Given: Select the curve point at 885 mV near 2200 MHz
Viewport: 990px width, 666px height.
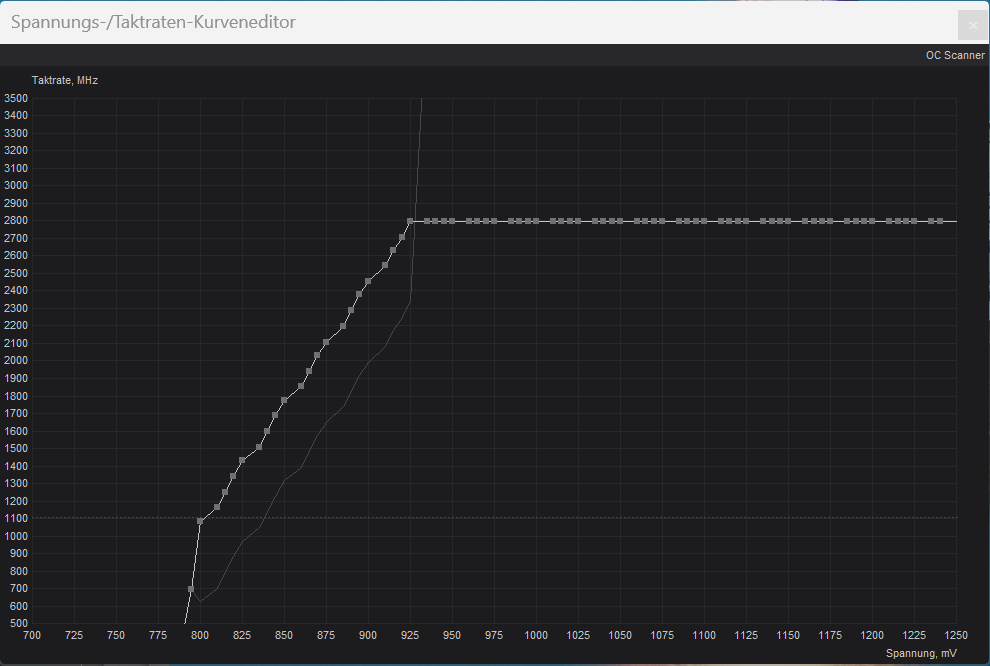Looking at the screenshot, I should [343, 326].
